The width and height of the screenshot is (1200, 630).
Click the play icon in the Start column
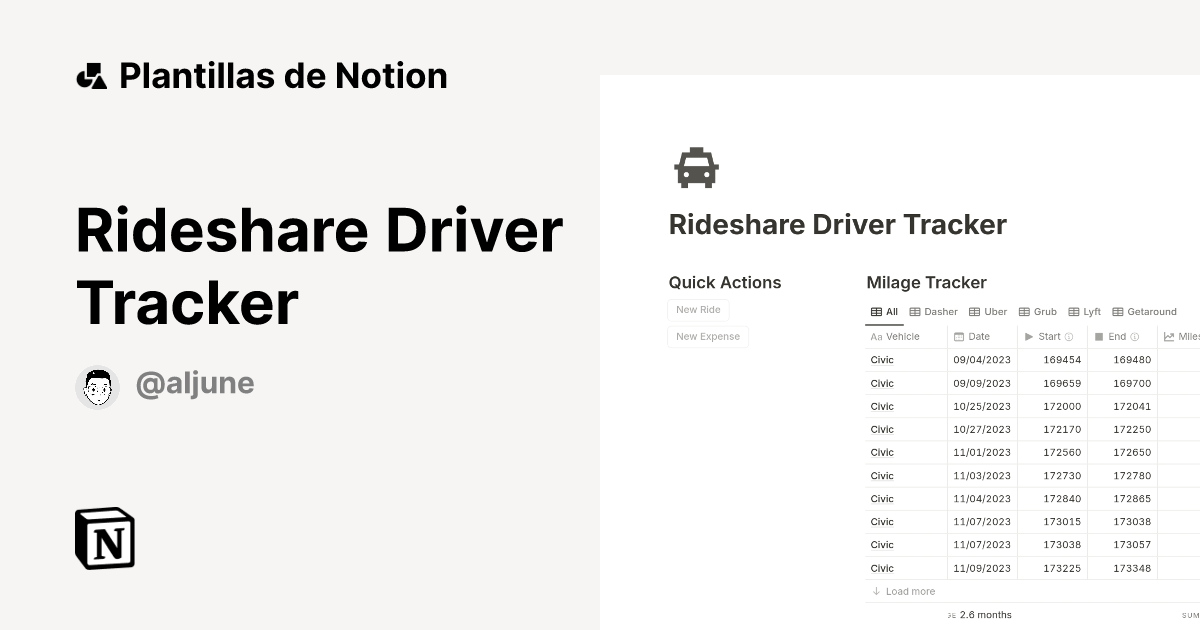(1028, 336)
